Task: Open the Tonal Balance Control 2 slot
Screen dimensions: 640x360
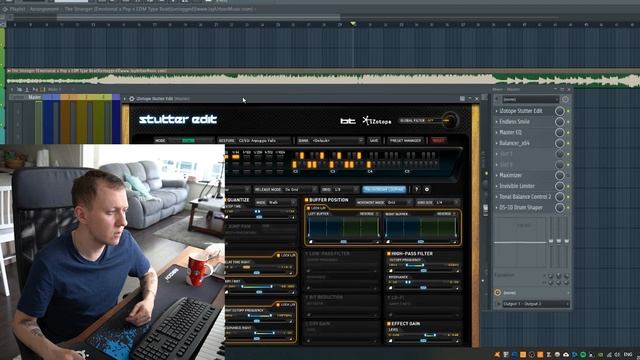Action: (525, 197)
